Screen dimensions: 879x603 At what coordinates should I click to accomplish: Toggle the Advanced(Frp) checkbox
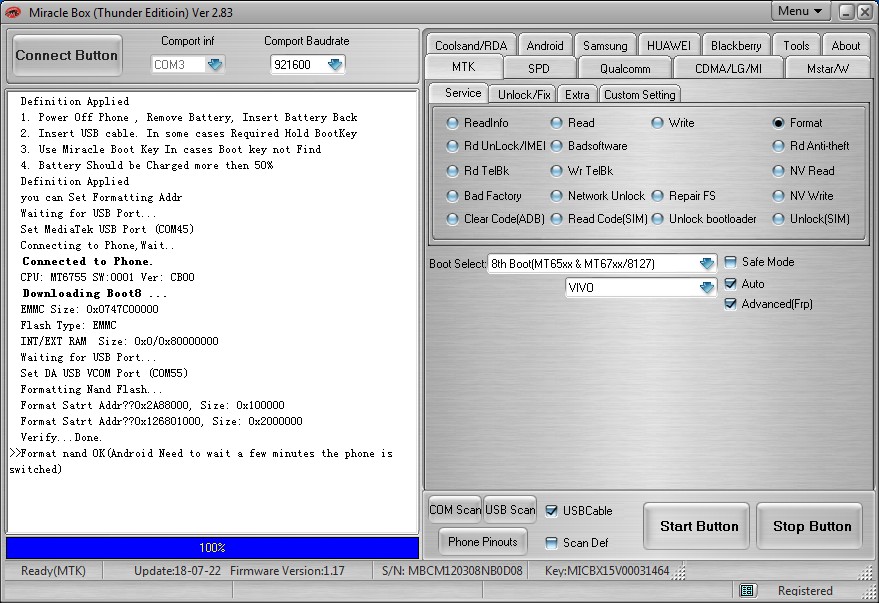click(x=730, y=304)
